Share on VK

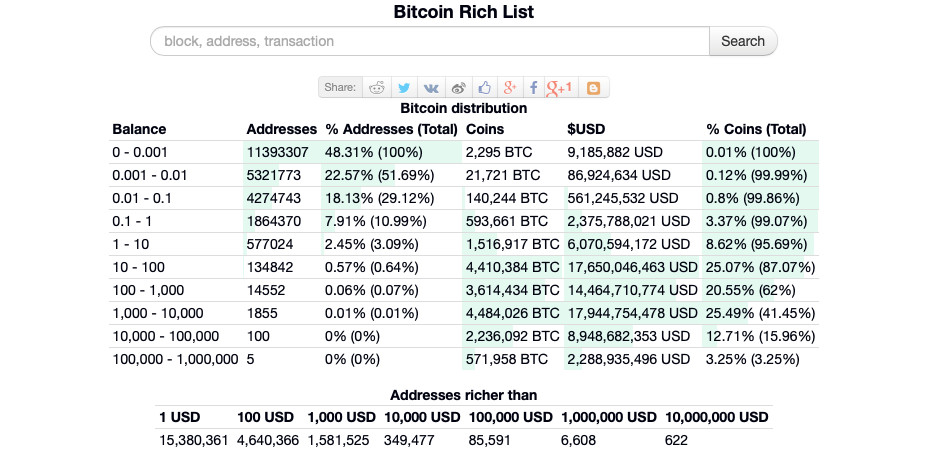[431, 88]
